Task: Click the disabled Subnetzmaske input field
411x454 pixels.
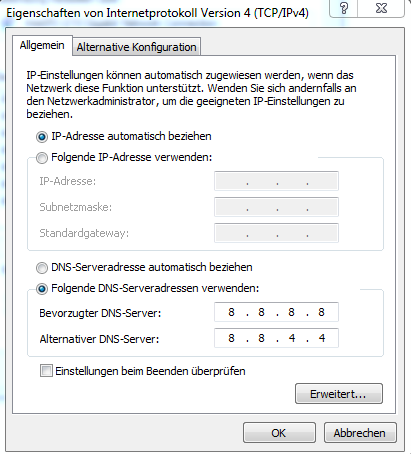Action: [x=276, y=207]
